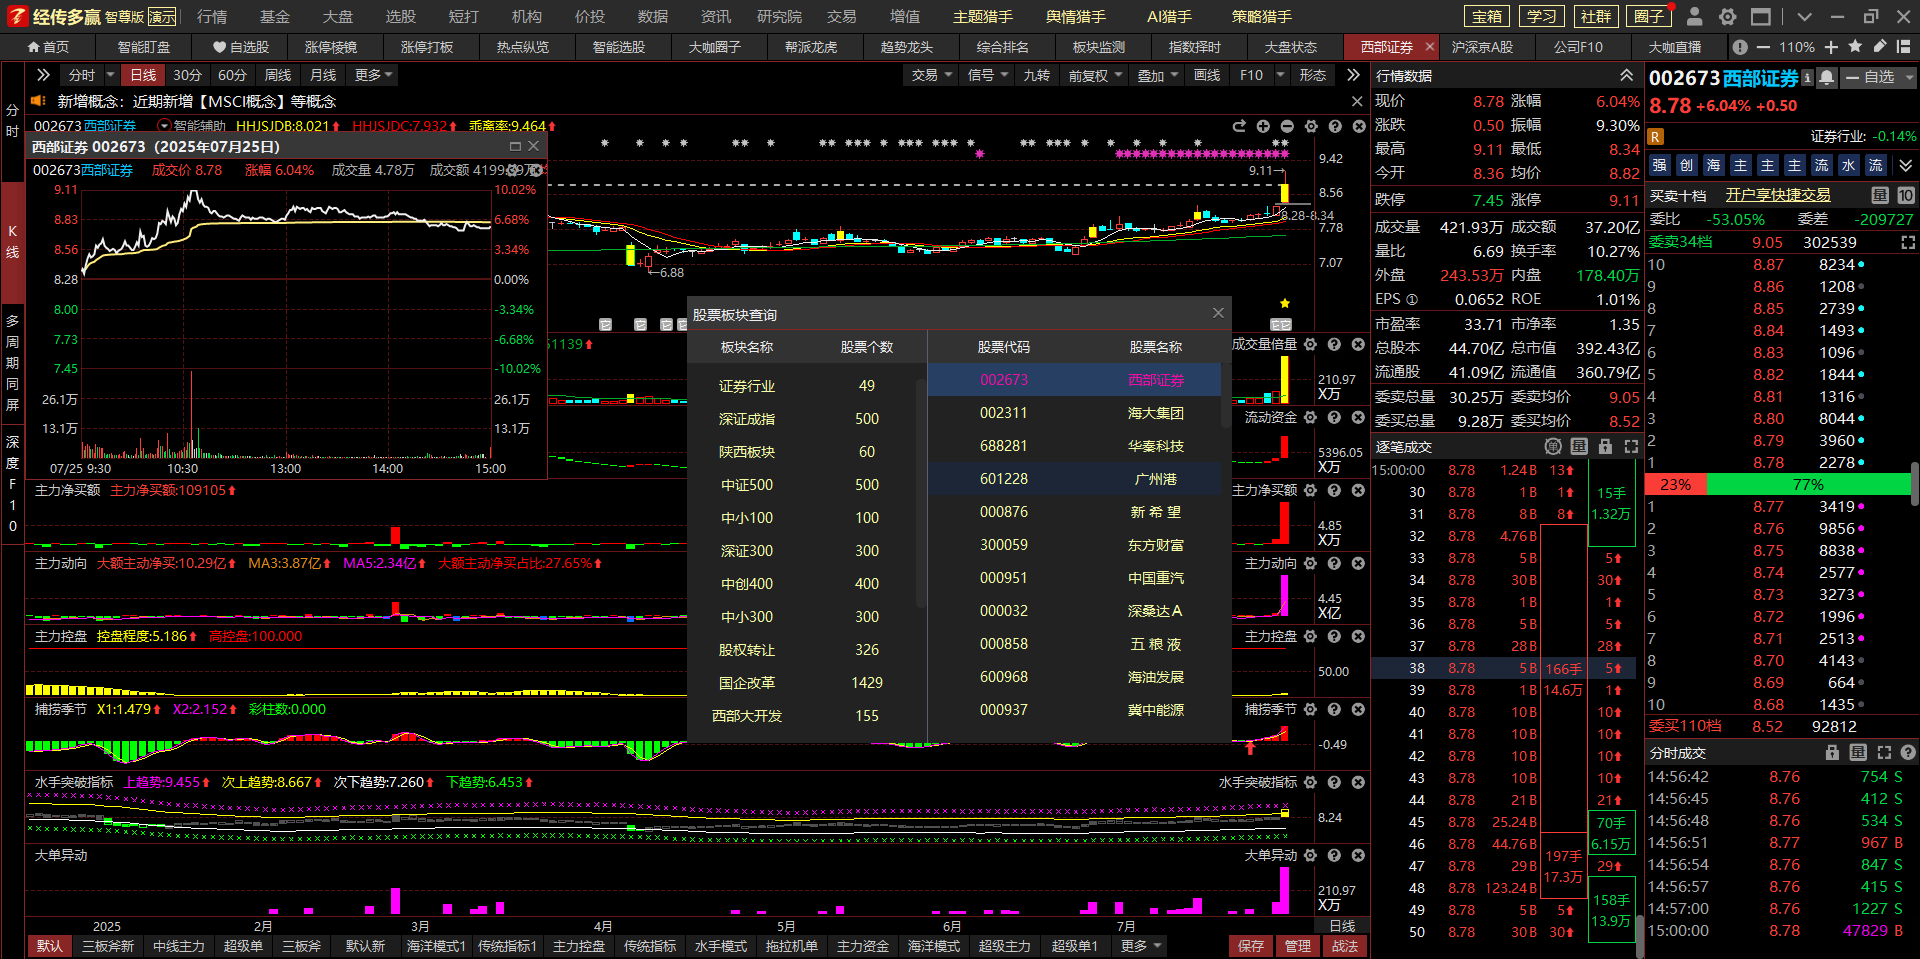Screen dimensions: 1920x959
Task: Switch to the 公司F10 tab
Action: click(1578, 47)
